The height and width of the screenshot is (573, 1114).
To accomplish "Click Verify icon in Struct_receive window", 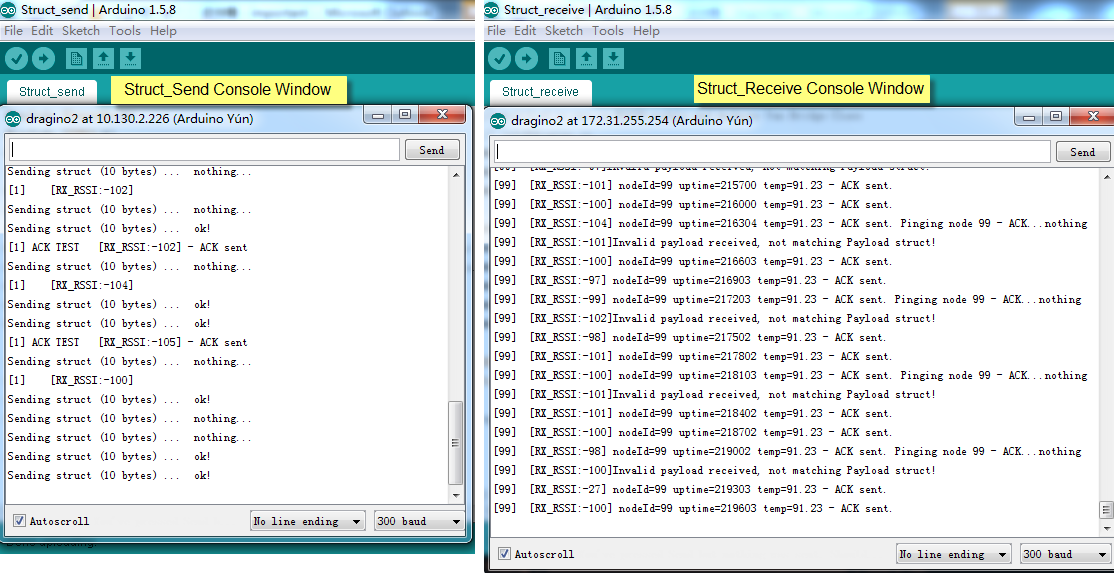I will coord(499,58).
